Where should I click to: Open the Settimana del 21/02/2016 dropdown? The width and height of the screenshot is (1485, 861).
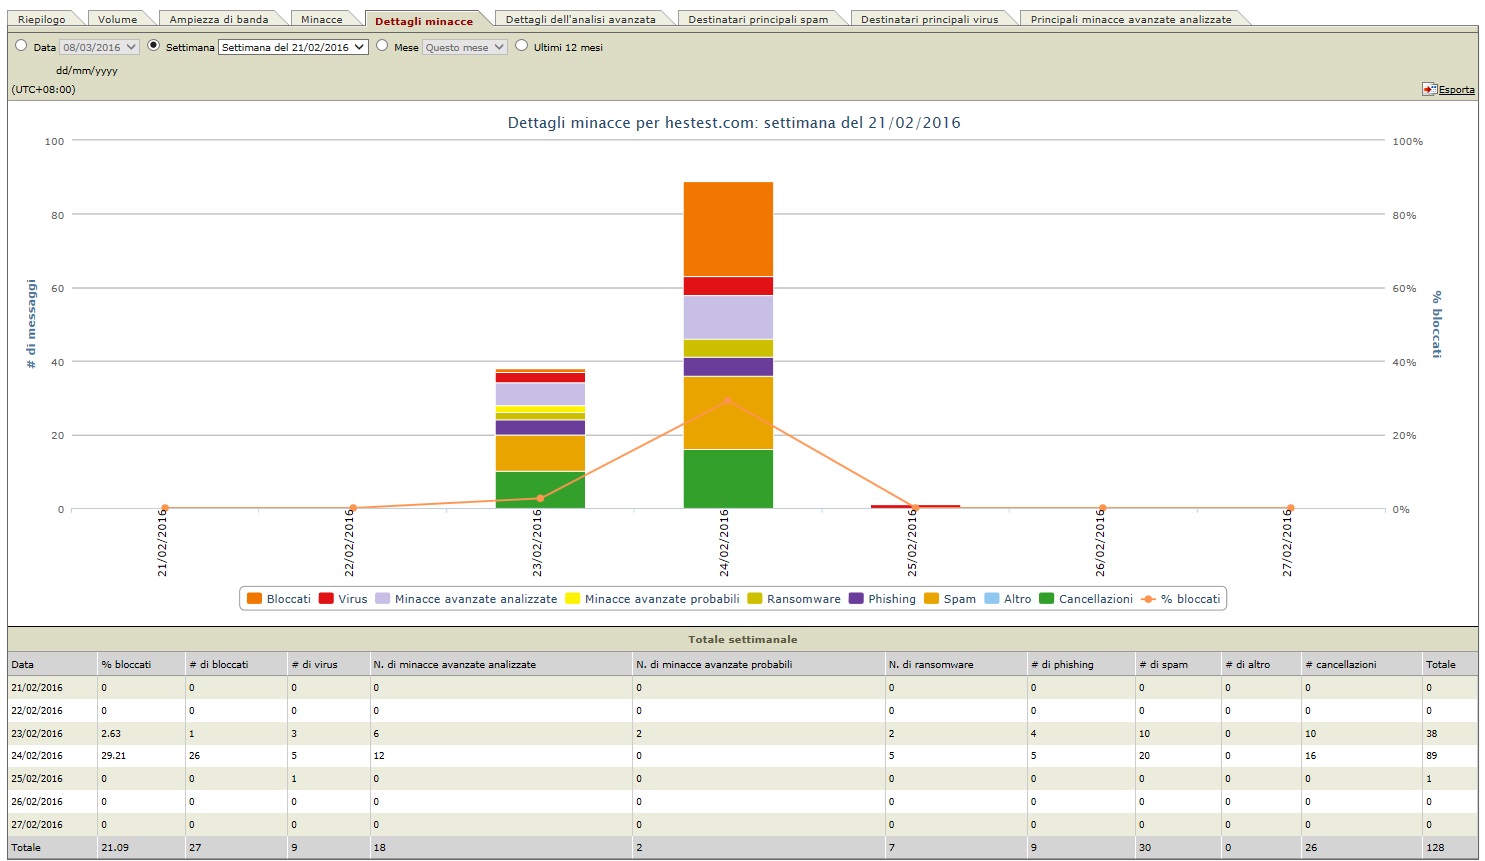pos(294,47)
